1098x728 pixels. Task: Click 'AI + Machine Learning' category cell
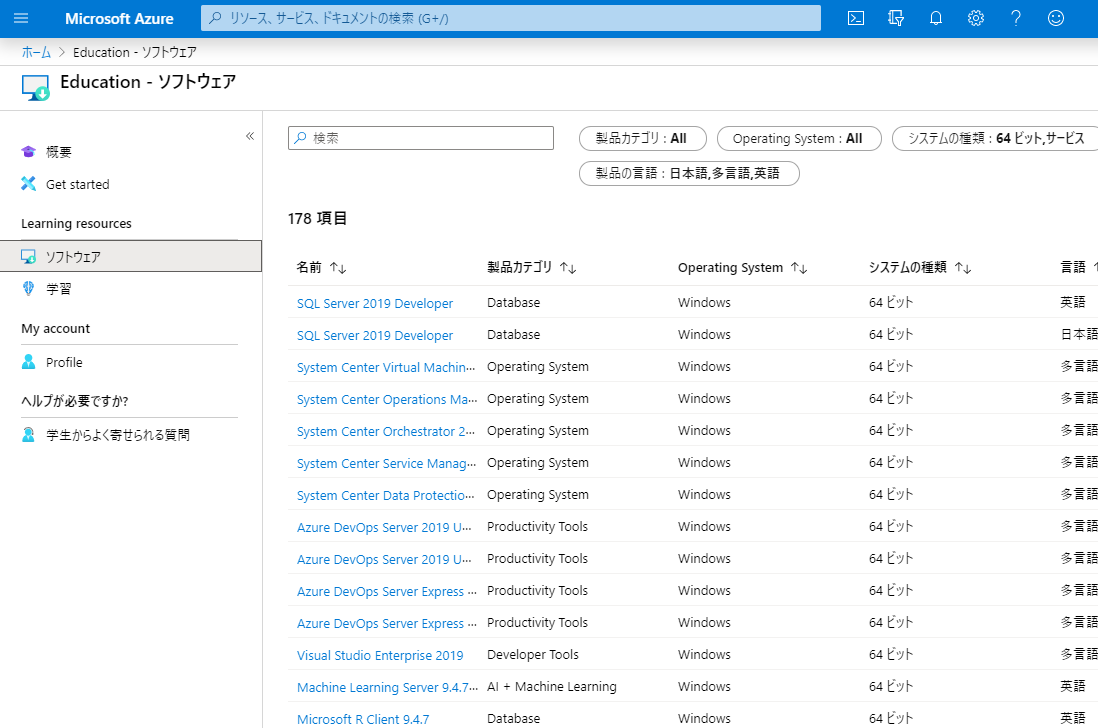tap(552, 687)
